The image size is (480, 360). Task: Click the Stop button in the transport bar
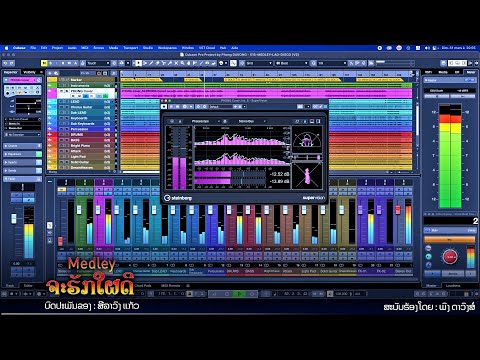pyautogui.click(x=227, y=294)
